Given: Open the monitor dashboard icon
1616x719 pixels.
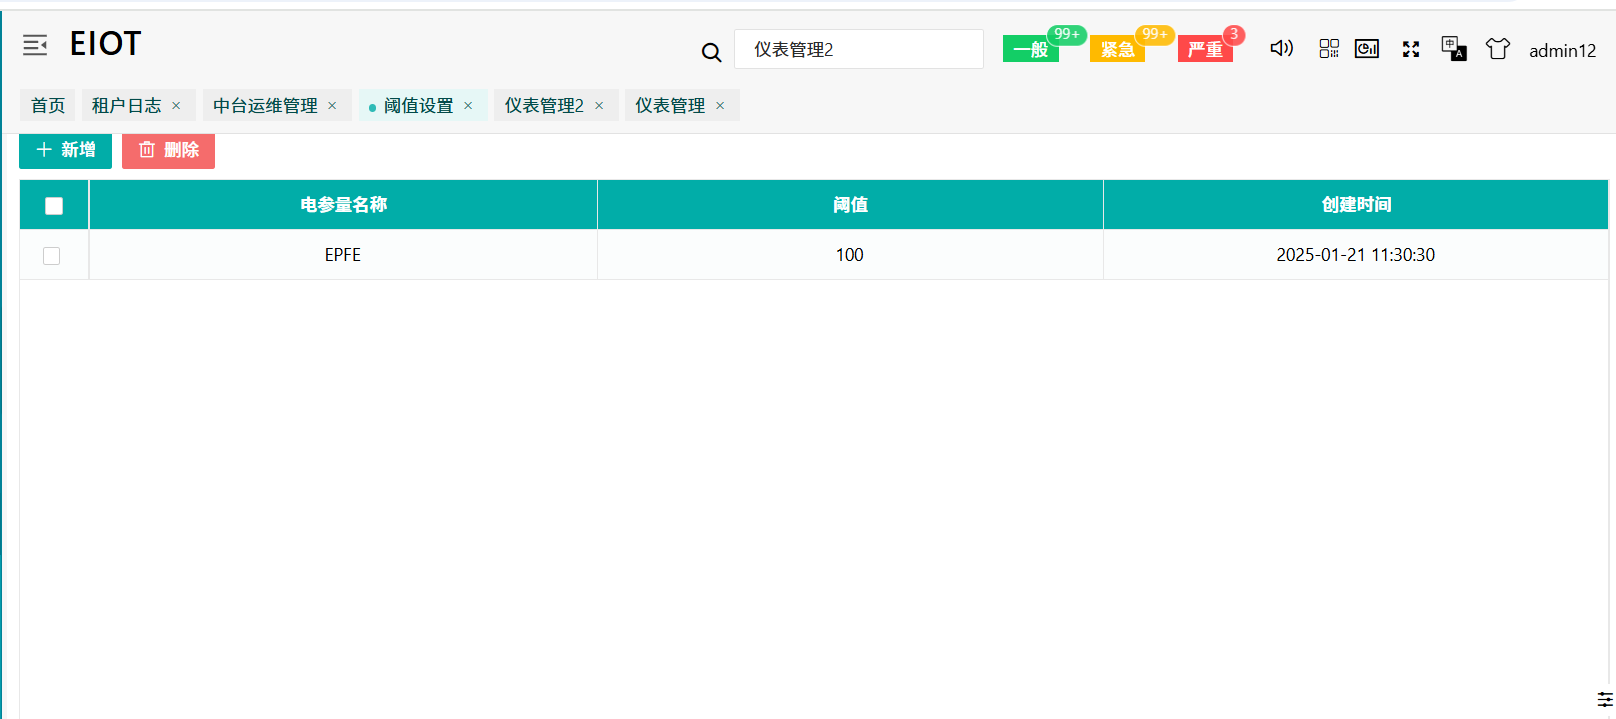Looking at the screenshot, I should click(x=1367, y=49).
